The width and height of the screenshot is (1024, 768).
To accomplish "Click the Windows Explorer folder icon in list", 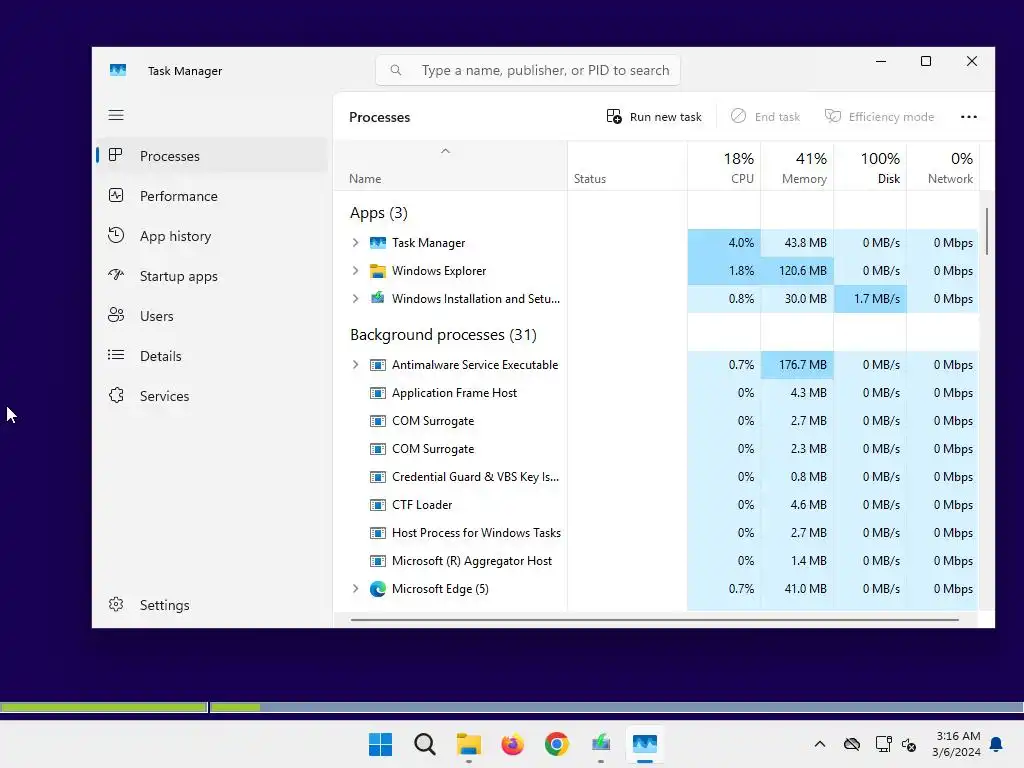I will tap(377, 270).
